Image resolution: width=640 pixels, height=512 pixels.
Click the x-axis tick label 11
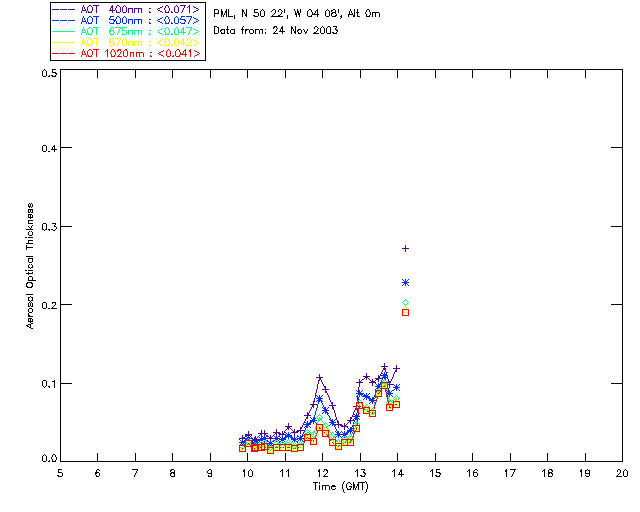[284, 473]
